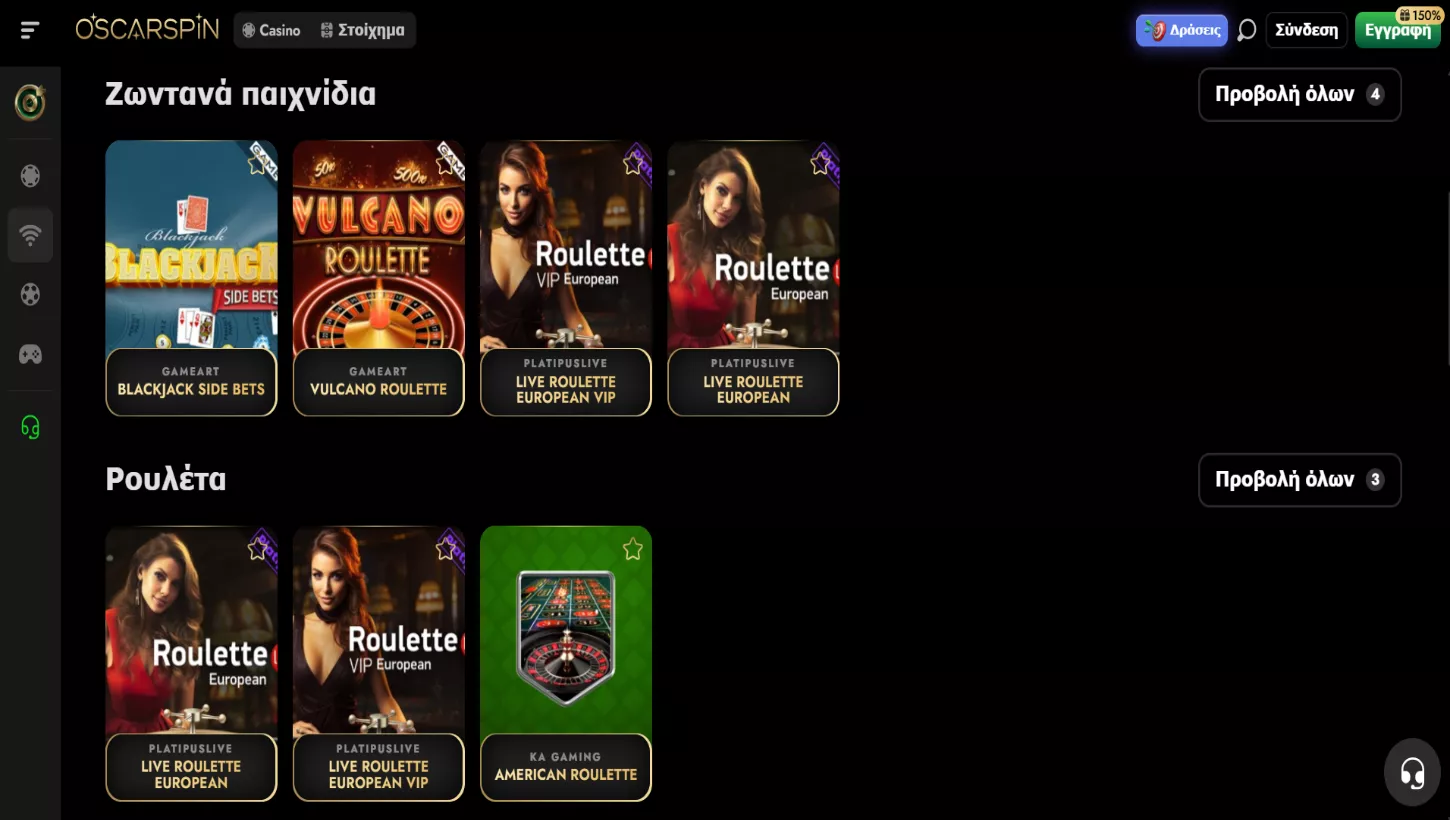Click the search magnifier icon
The width and height of the screenshot is (1450, 820).
pos(1246,30)
